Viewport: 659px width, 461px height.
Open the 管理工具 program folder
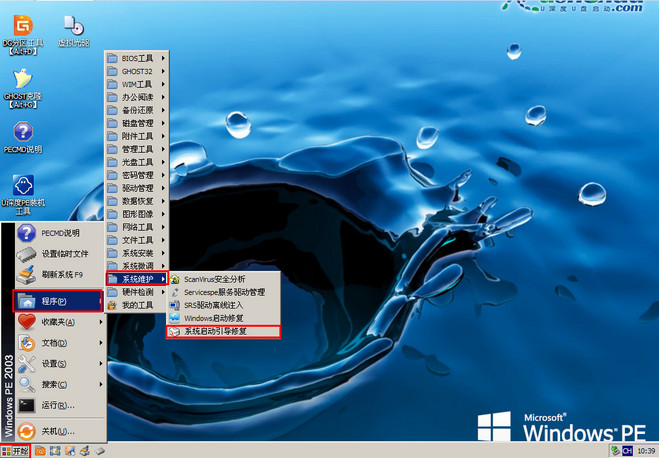click(137, 149)
